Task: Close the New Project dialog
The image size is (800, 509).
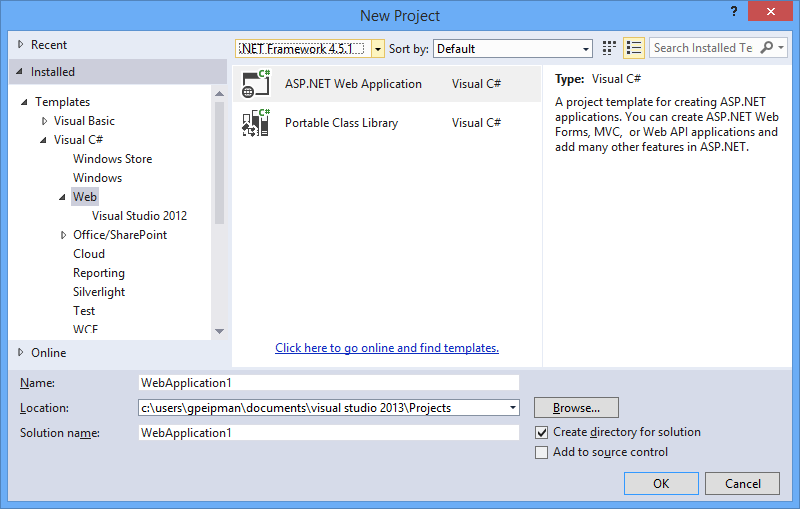Action: coord(770,11)
